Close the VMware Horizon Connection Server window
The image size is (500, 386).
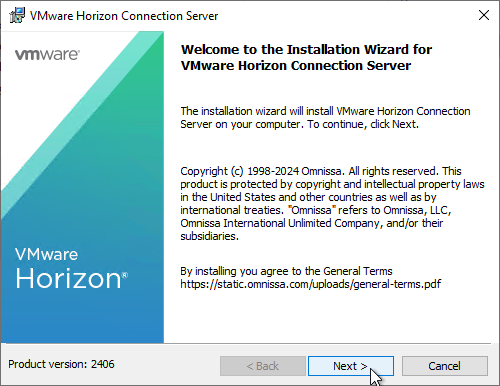(484, 15)
